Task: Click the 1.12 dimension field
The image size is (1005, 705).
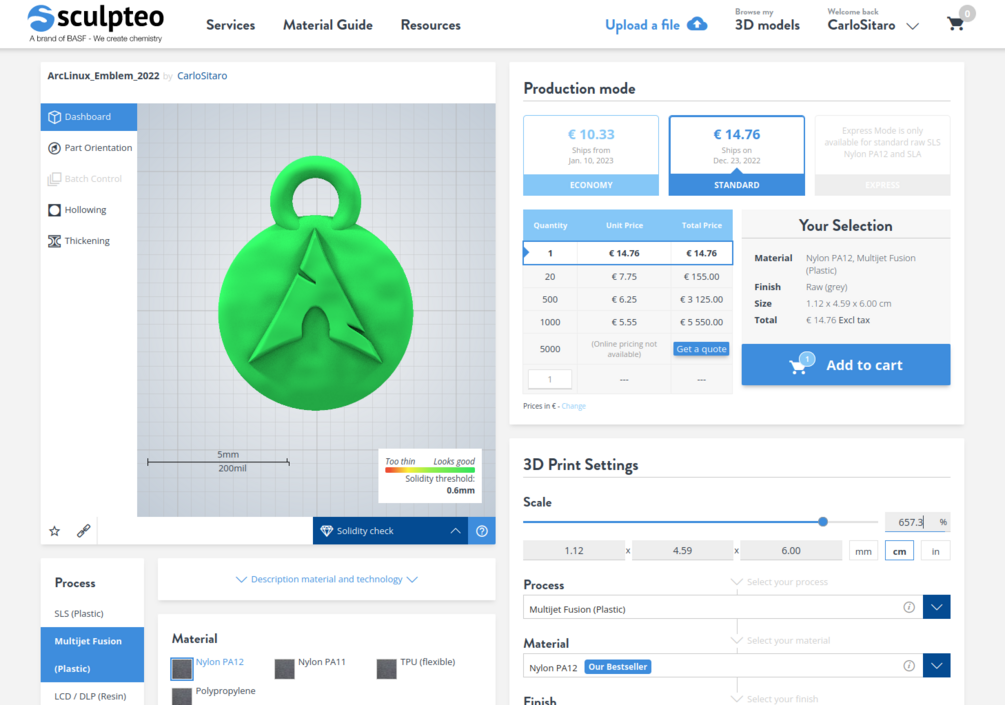Action: (x=574, y=551)
